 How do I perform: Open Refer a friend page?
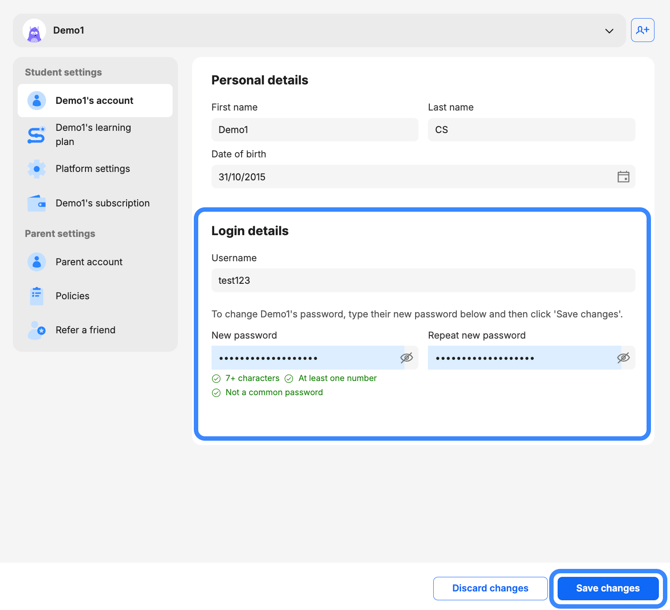point(95,330)
